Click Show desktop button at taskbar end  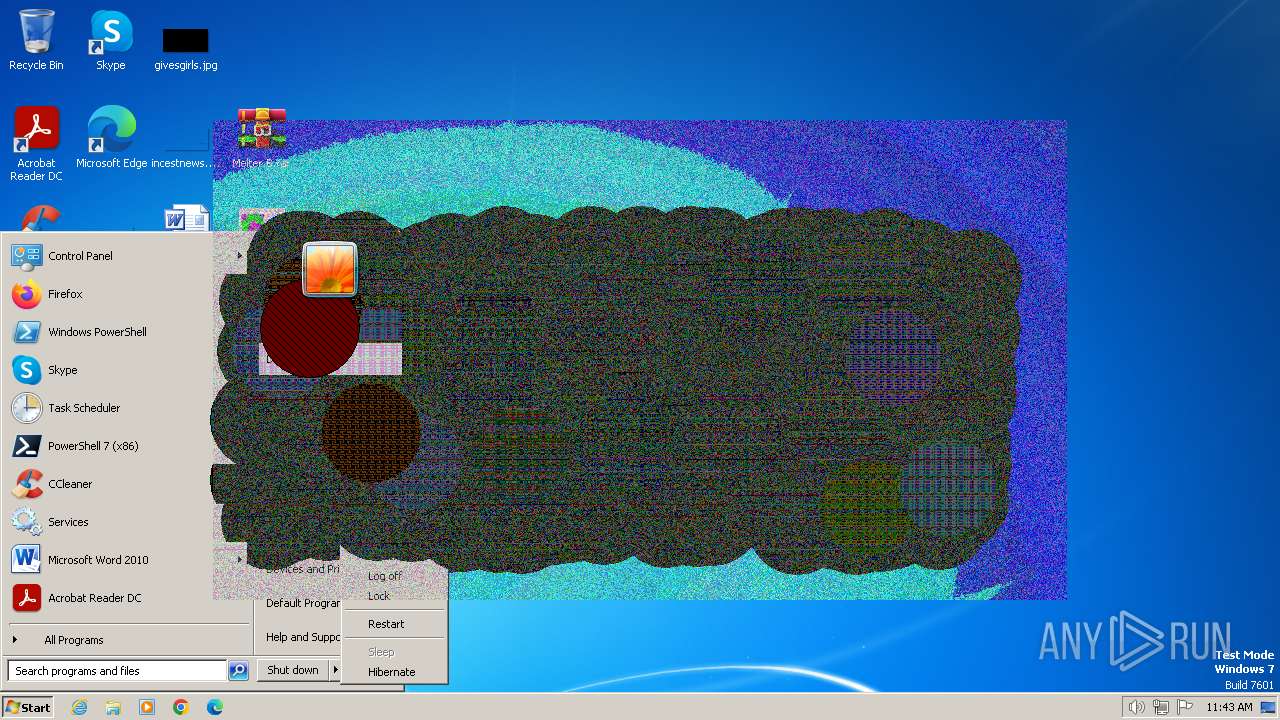coord(1268,707)
